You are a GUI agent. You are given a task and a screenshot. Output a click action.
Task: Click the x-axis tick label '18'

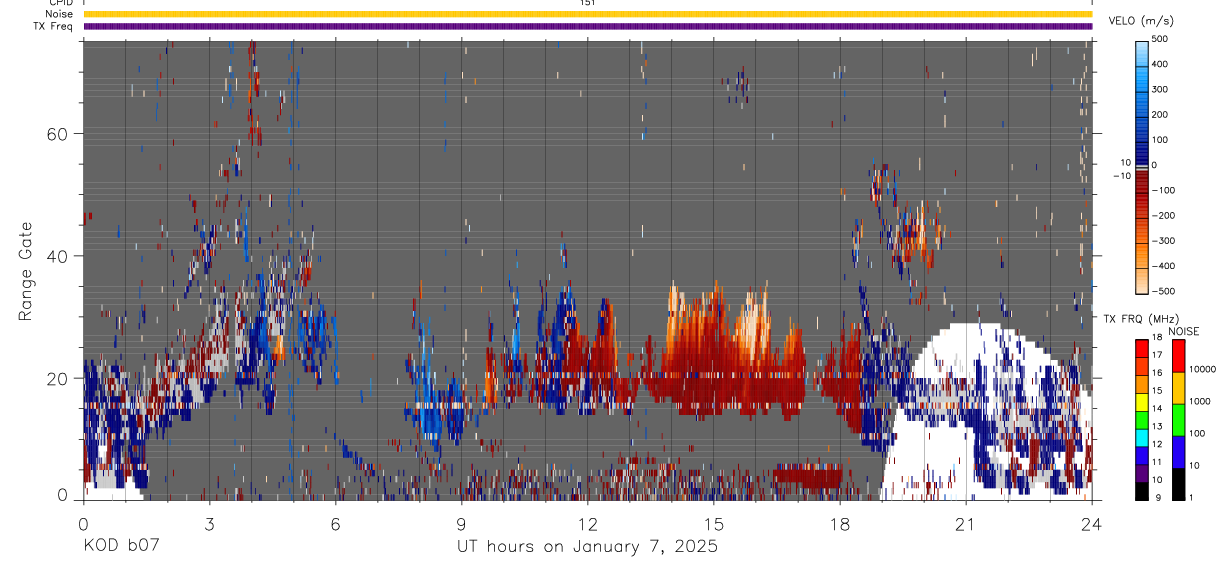(840, 524)
